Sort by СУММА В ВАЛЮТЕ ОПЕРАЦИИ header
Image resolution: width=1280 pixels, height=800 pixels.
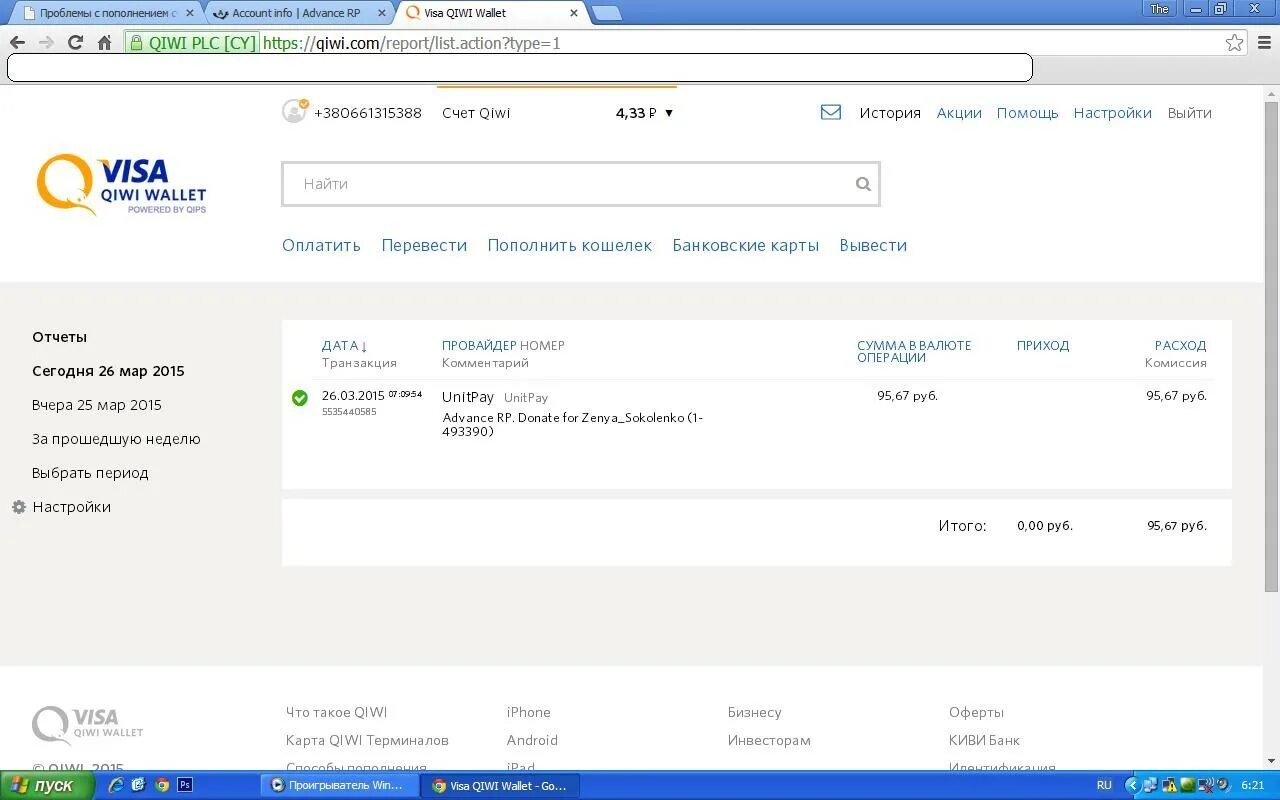click(x=914, y=351)
